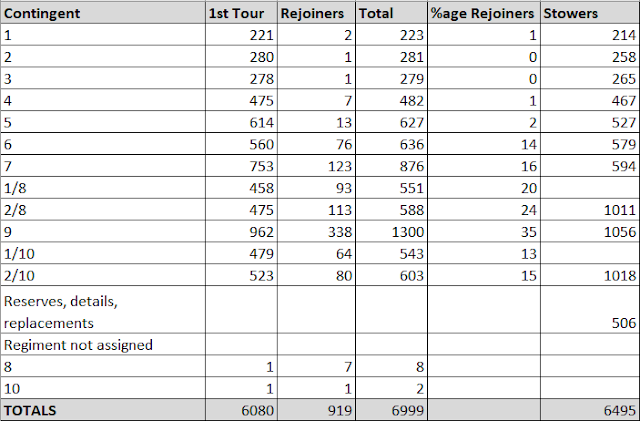The height and width of the screenshot is (421, 640).
Task: Select contingent label 2/10
Action: click(x=19, y=276)
